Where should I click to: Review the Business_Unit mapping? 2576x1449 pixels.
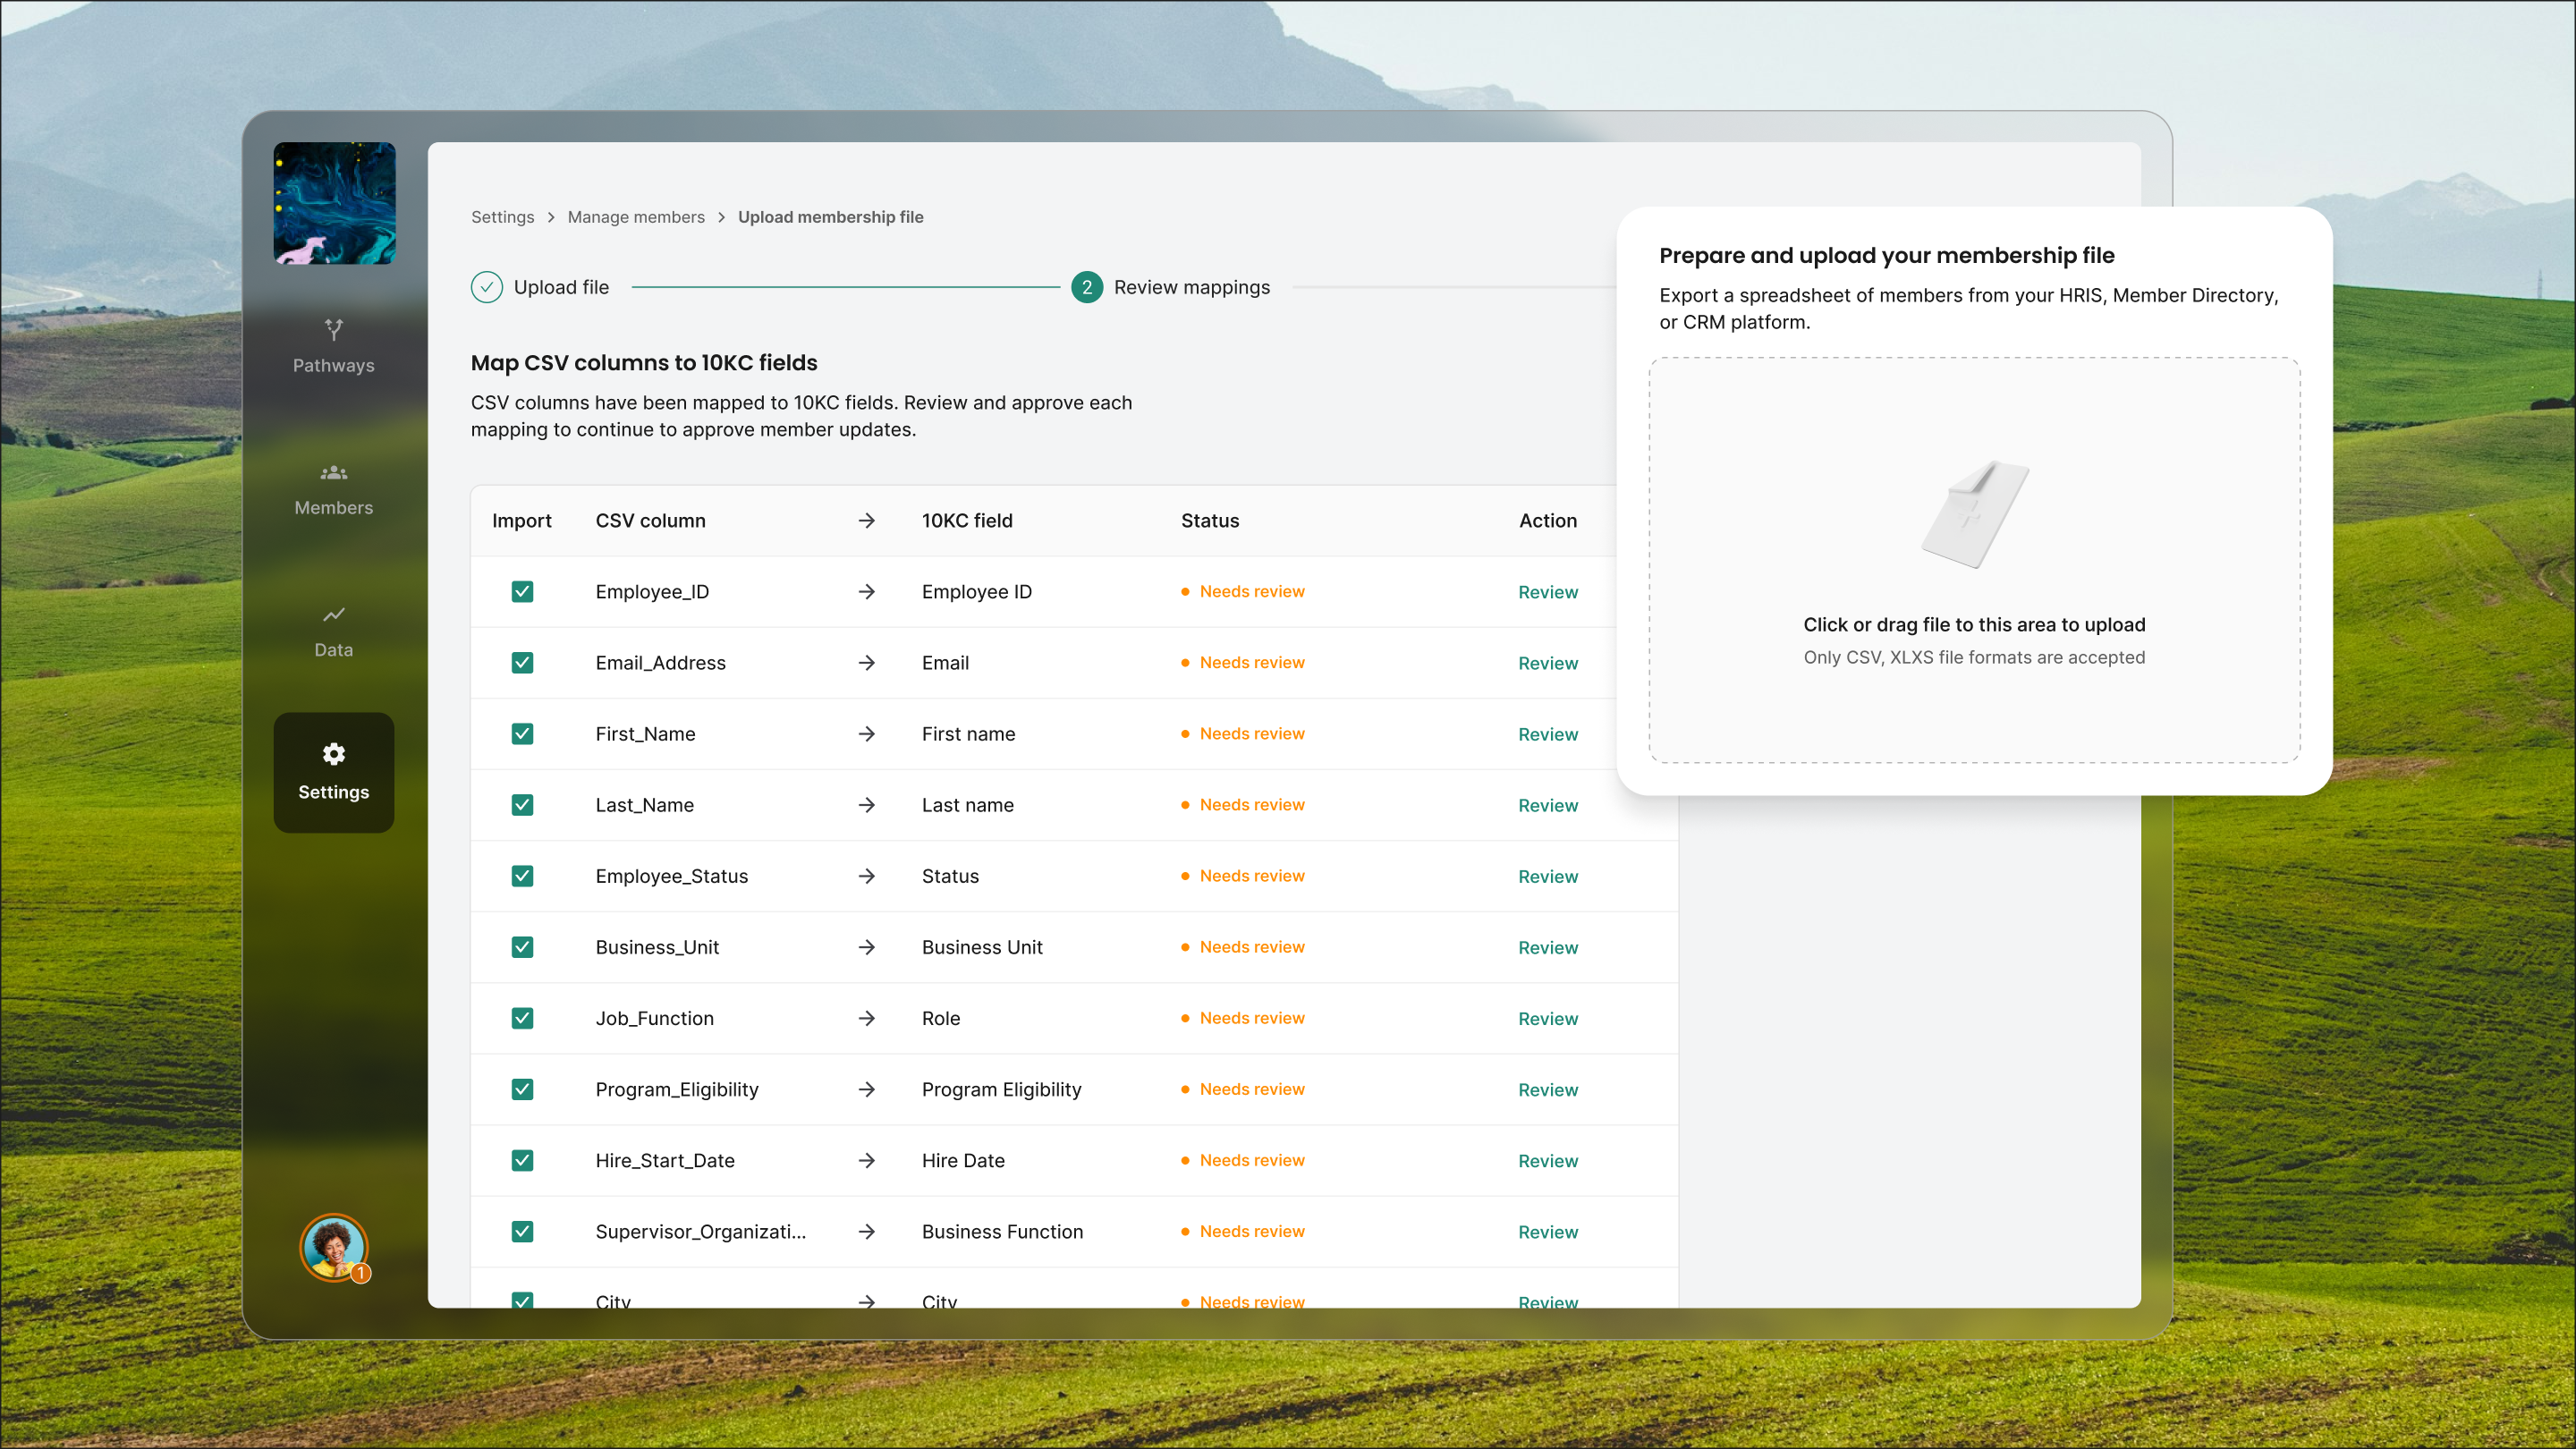point(1547,947)
